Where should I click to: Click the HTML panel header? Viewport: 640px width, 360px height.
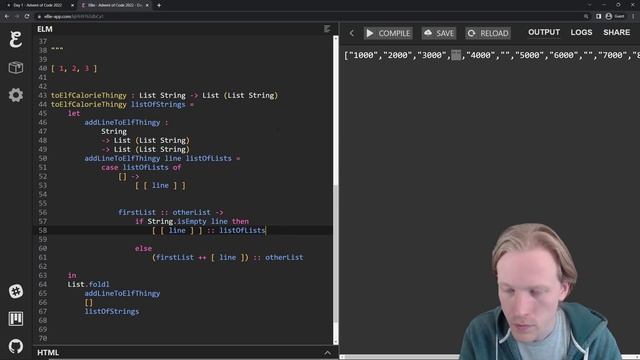(x=183, y=353)
